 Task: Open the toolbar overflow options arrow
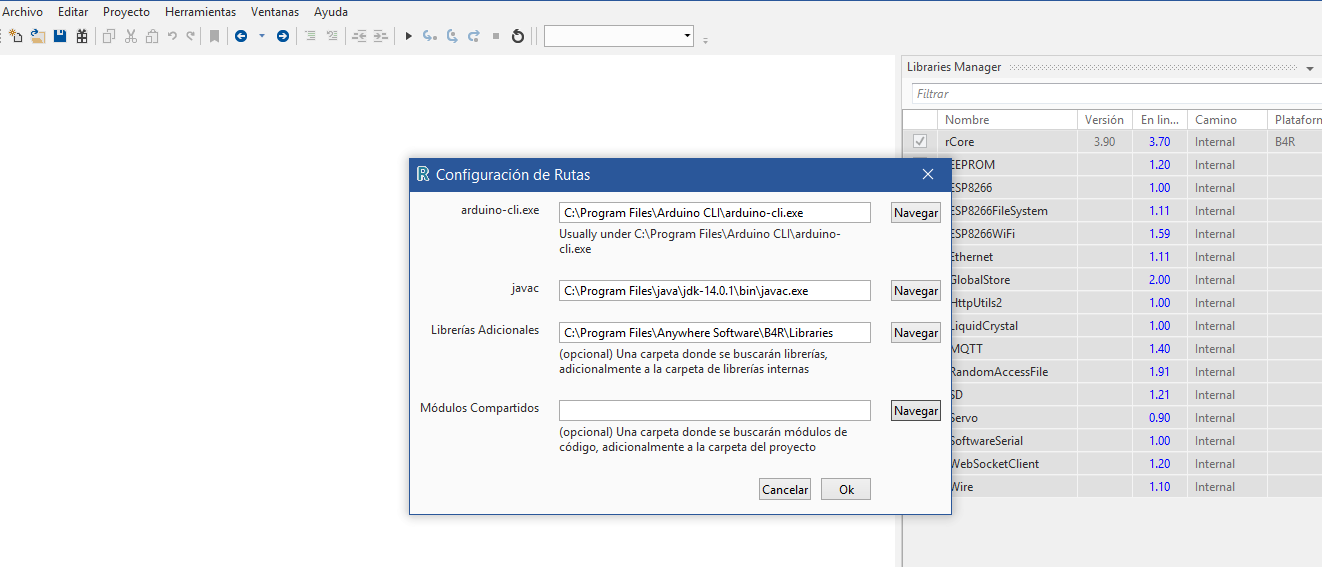[x=705, y=40]
